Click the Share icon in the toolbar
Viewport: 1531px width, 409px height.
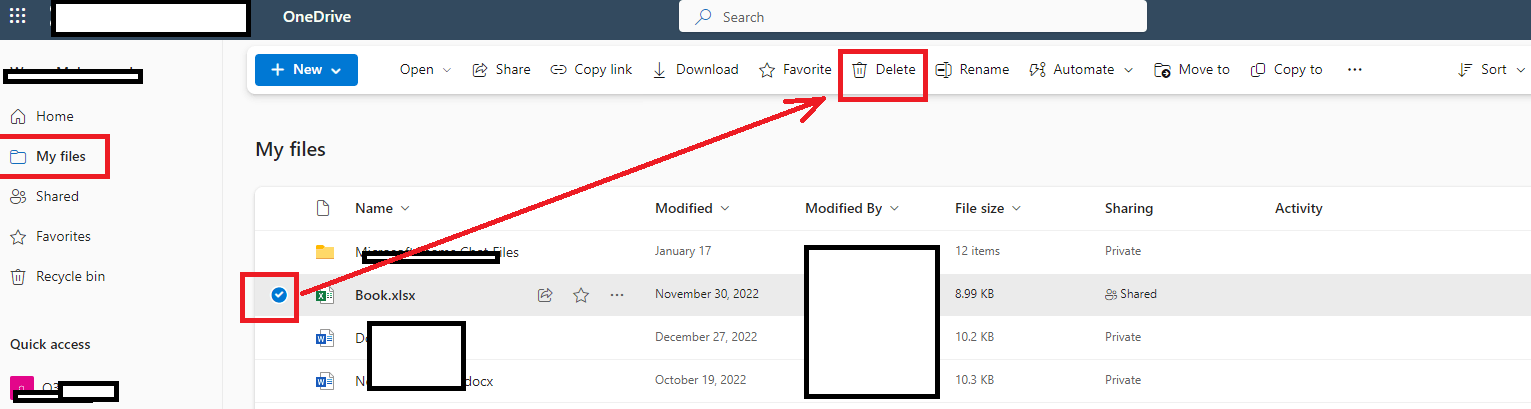pyautogui.click(x=480, y=69)
